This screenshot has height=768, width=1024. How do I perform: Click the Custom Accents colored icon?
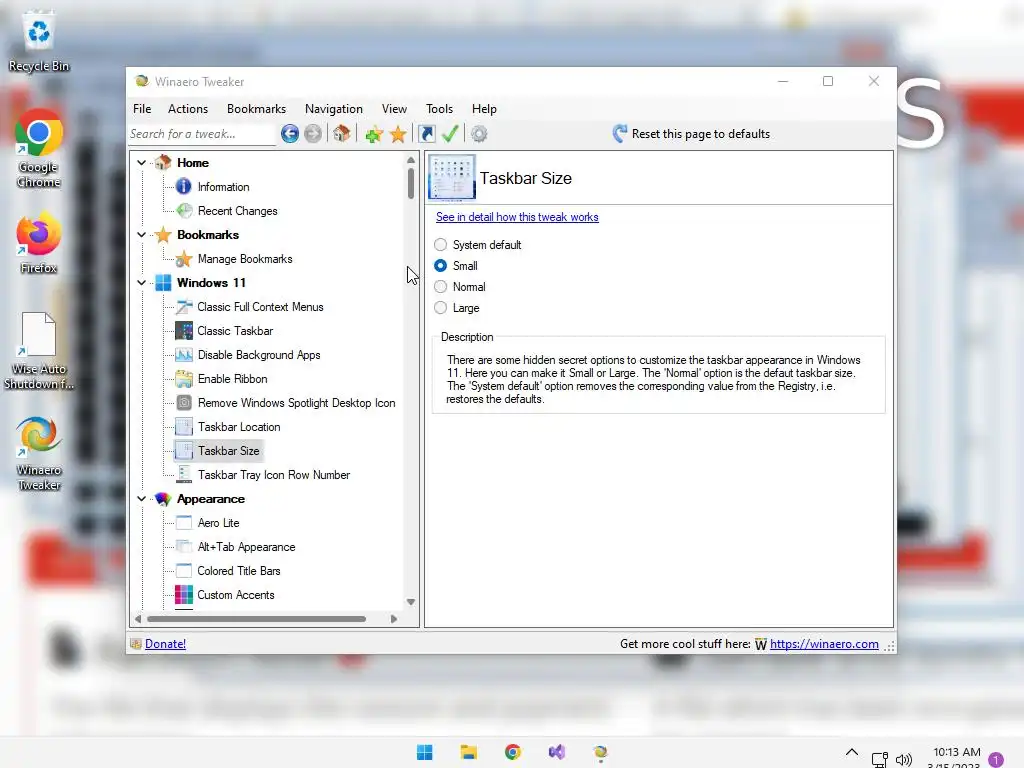click(x=184, y=595)
